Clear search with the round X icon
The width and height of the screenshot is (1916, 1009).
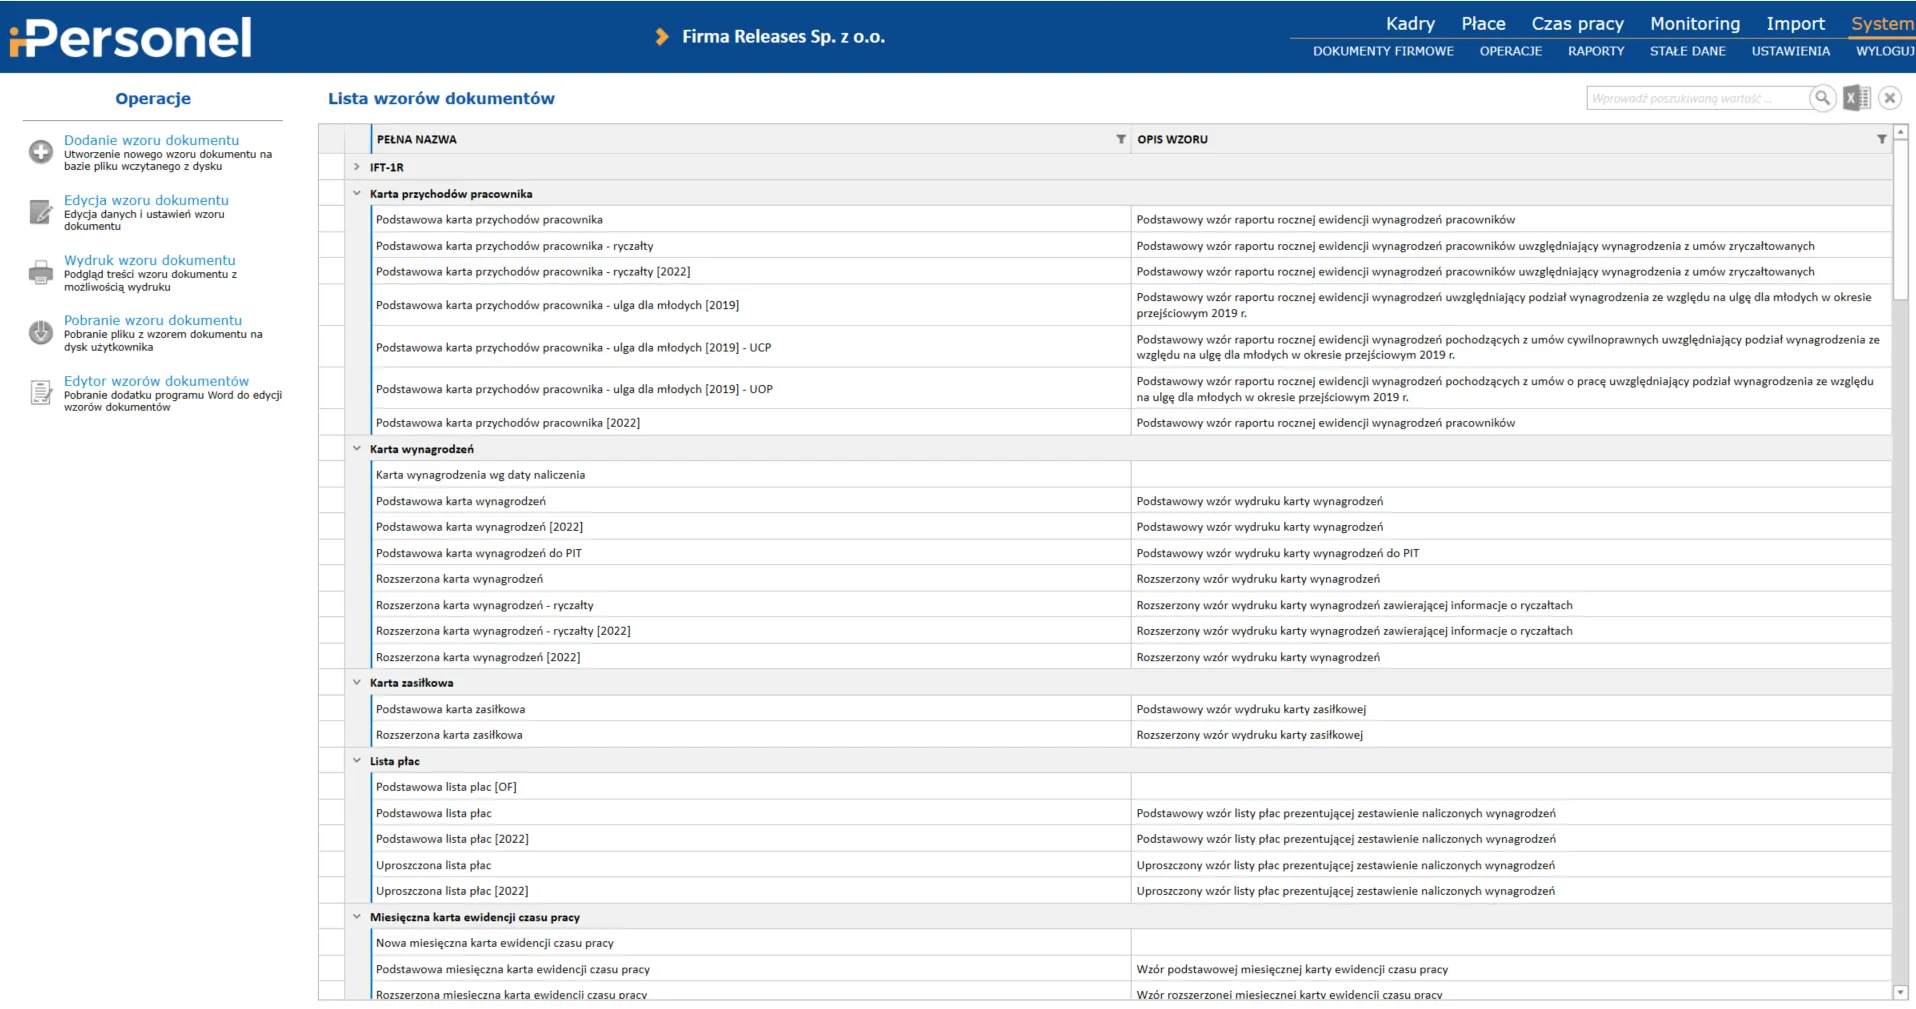pos(1889,98)
